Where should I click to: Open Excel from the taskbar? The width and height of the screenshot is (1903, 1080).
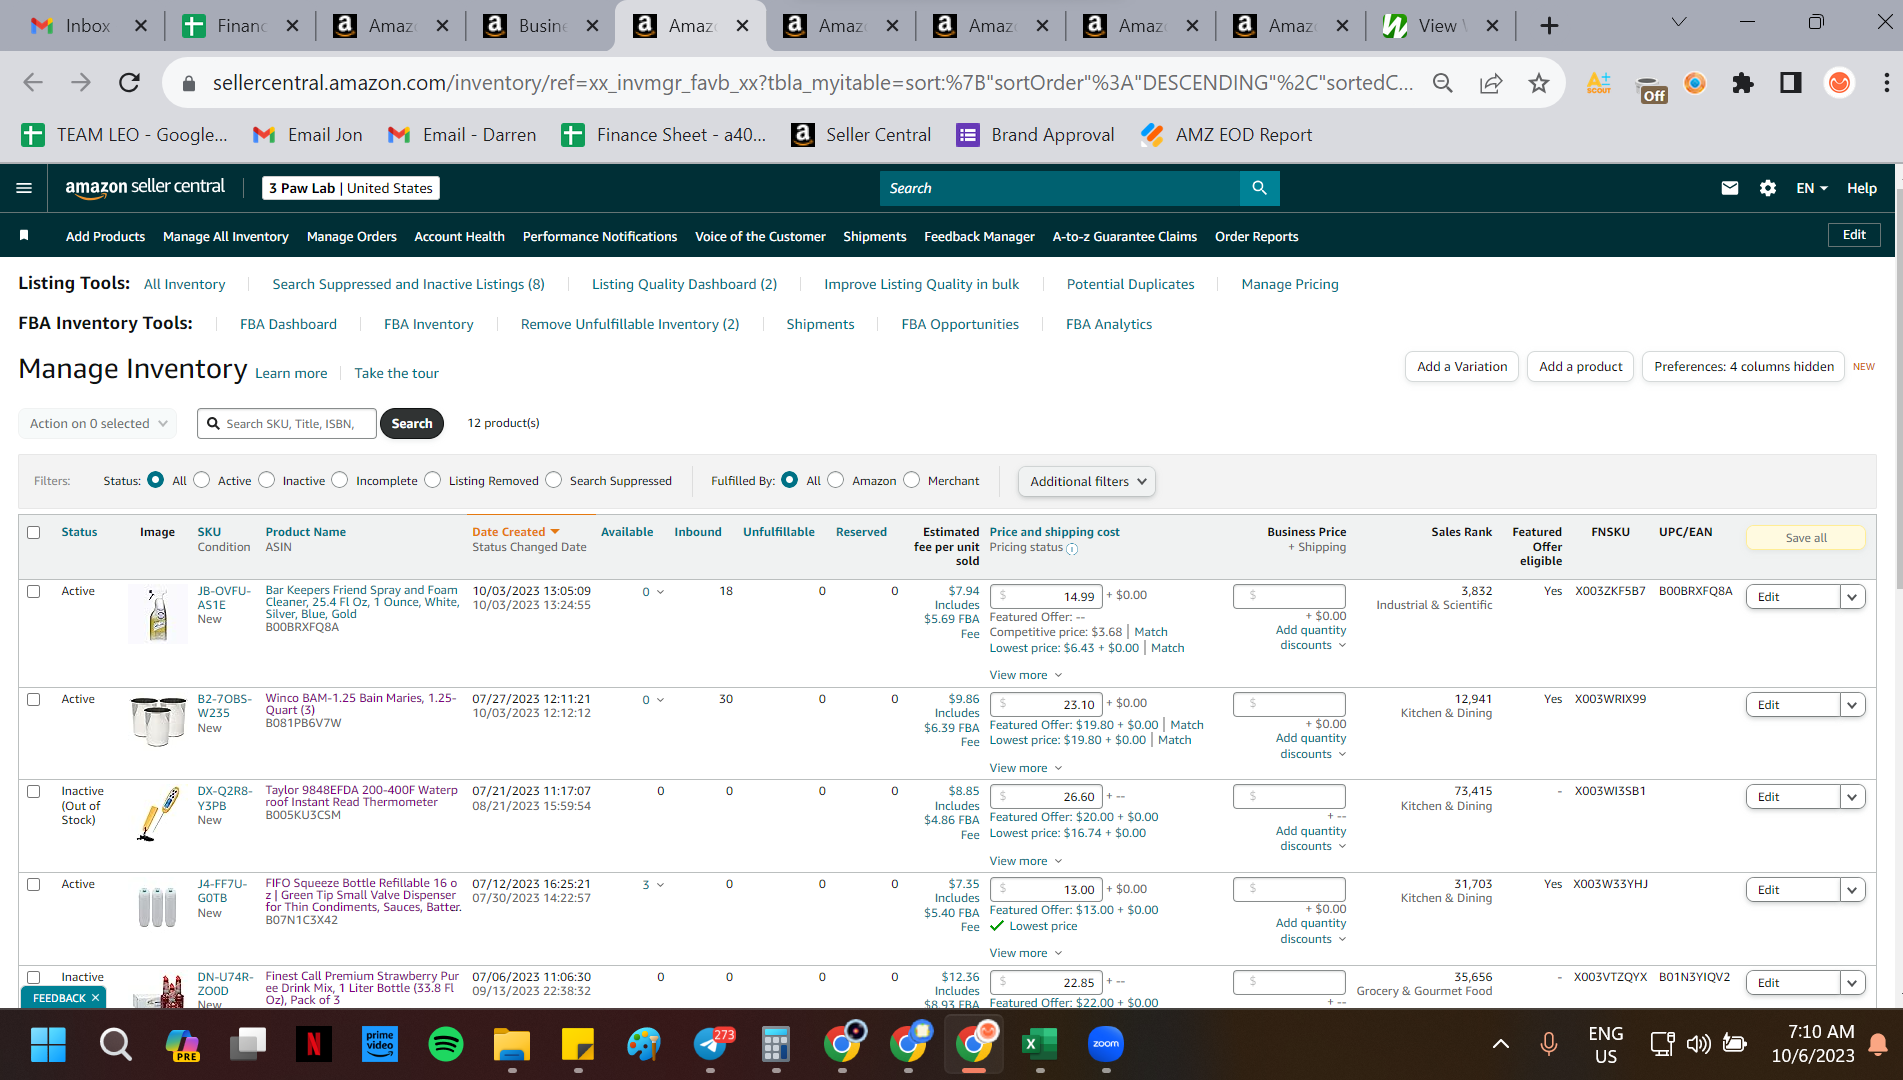click(1040, 1045)
